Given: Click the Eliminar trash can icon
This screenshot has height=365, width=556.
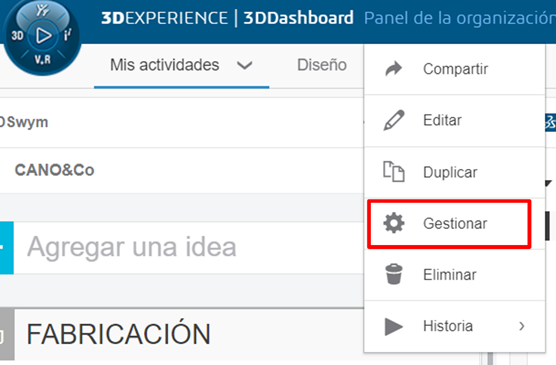Looking at the screenshot, I should point(394,274).
